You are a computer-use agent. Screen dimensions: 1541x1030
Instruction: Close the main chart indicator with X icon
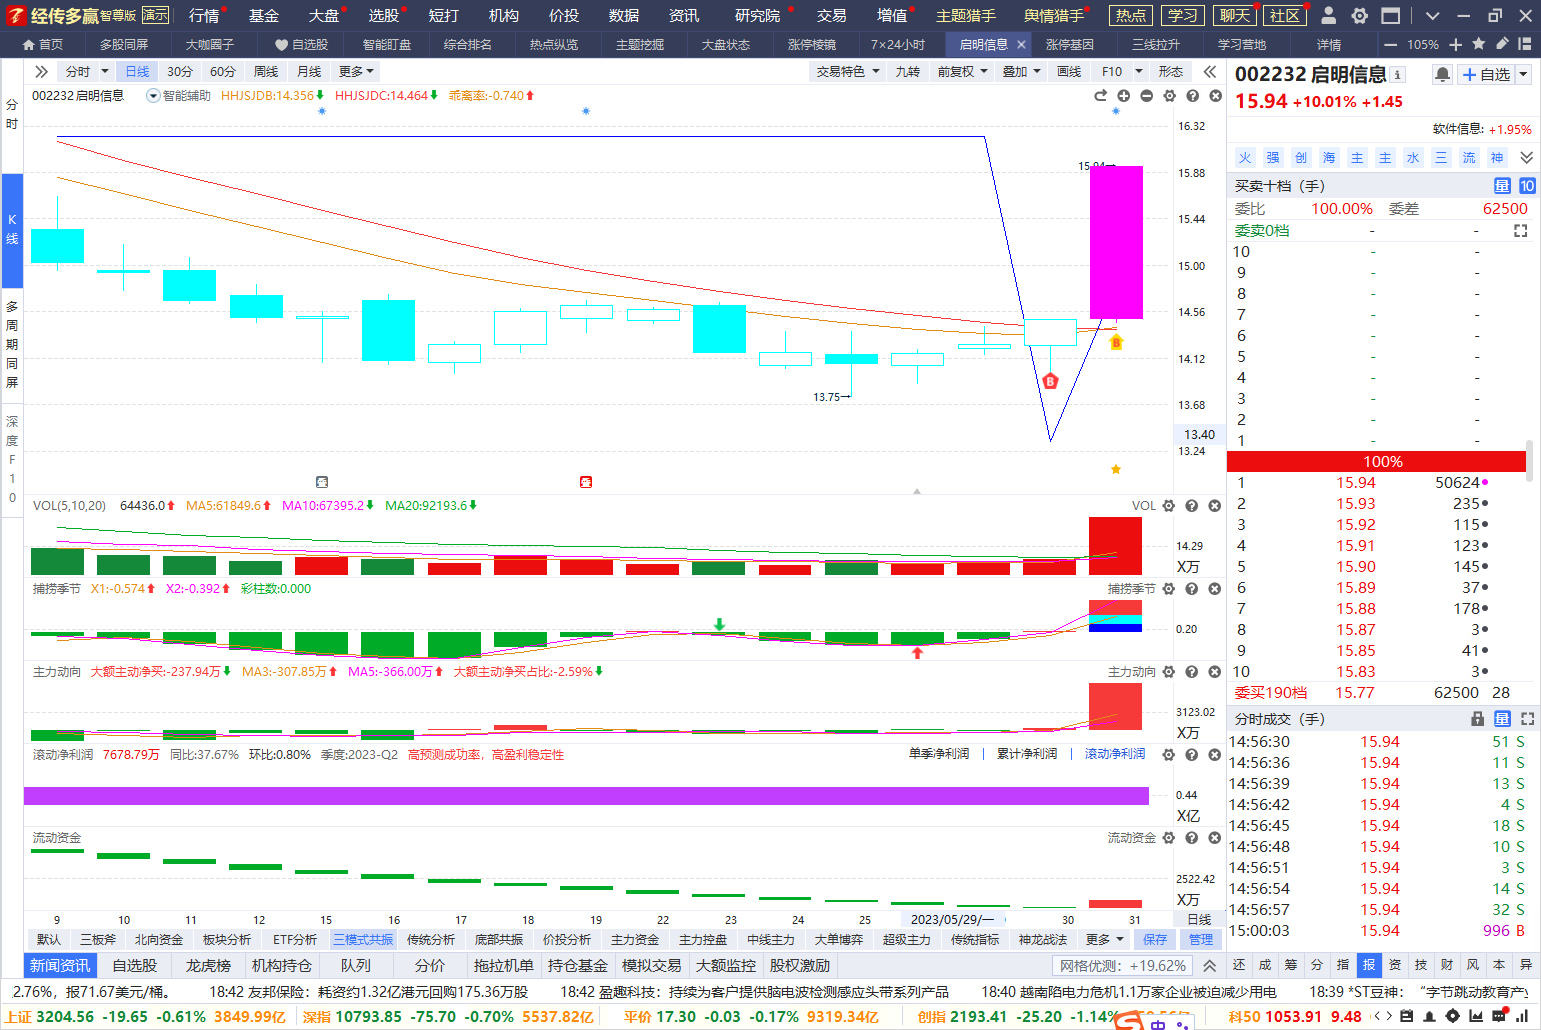click(1216, 95)
